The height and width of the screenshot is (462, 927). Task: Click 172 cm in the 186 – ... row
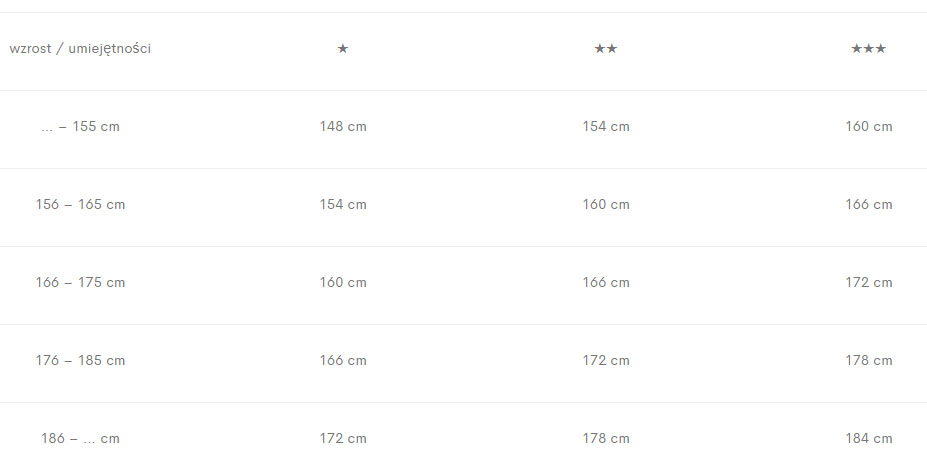(343, 439)
